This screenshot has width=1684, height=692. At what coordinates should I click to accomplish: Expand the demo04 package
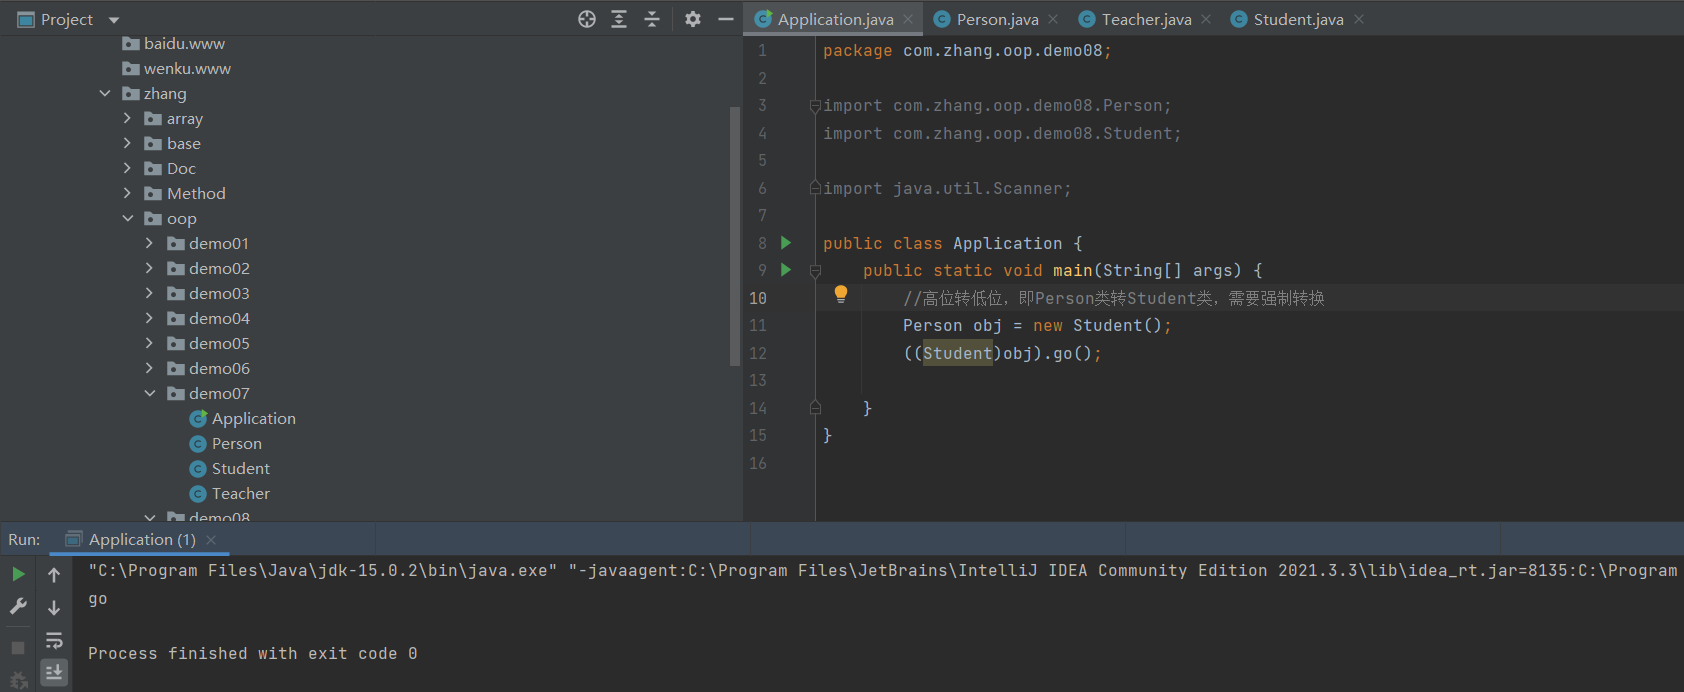(149, 318)
